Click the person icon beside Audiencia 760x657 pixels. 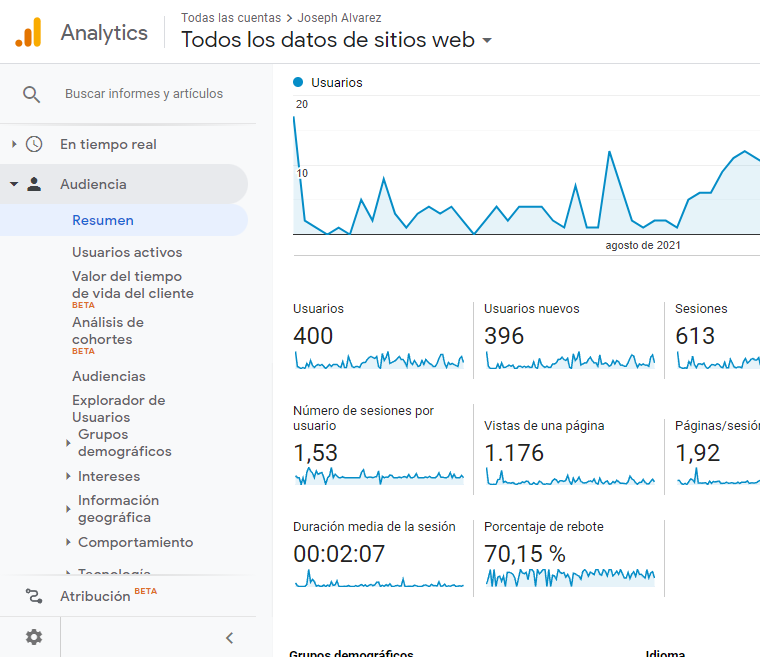[34, 184]
